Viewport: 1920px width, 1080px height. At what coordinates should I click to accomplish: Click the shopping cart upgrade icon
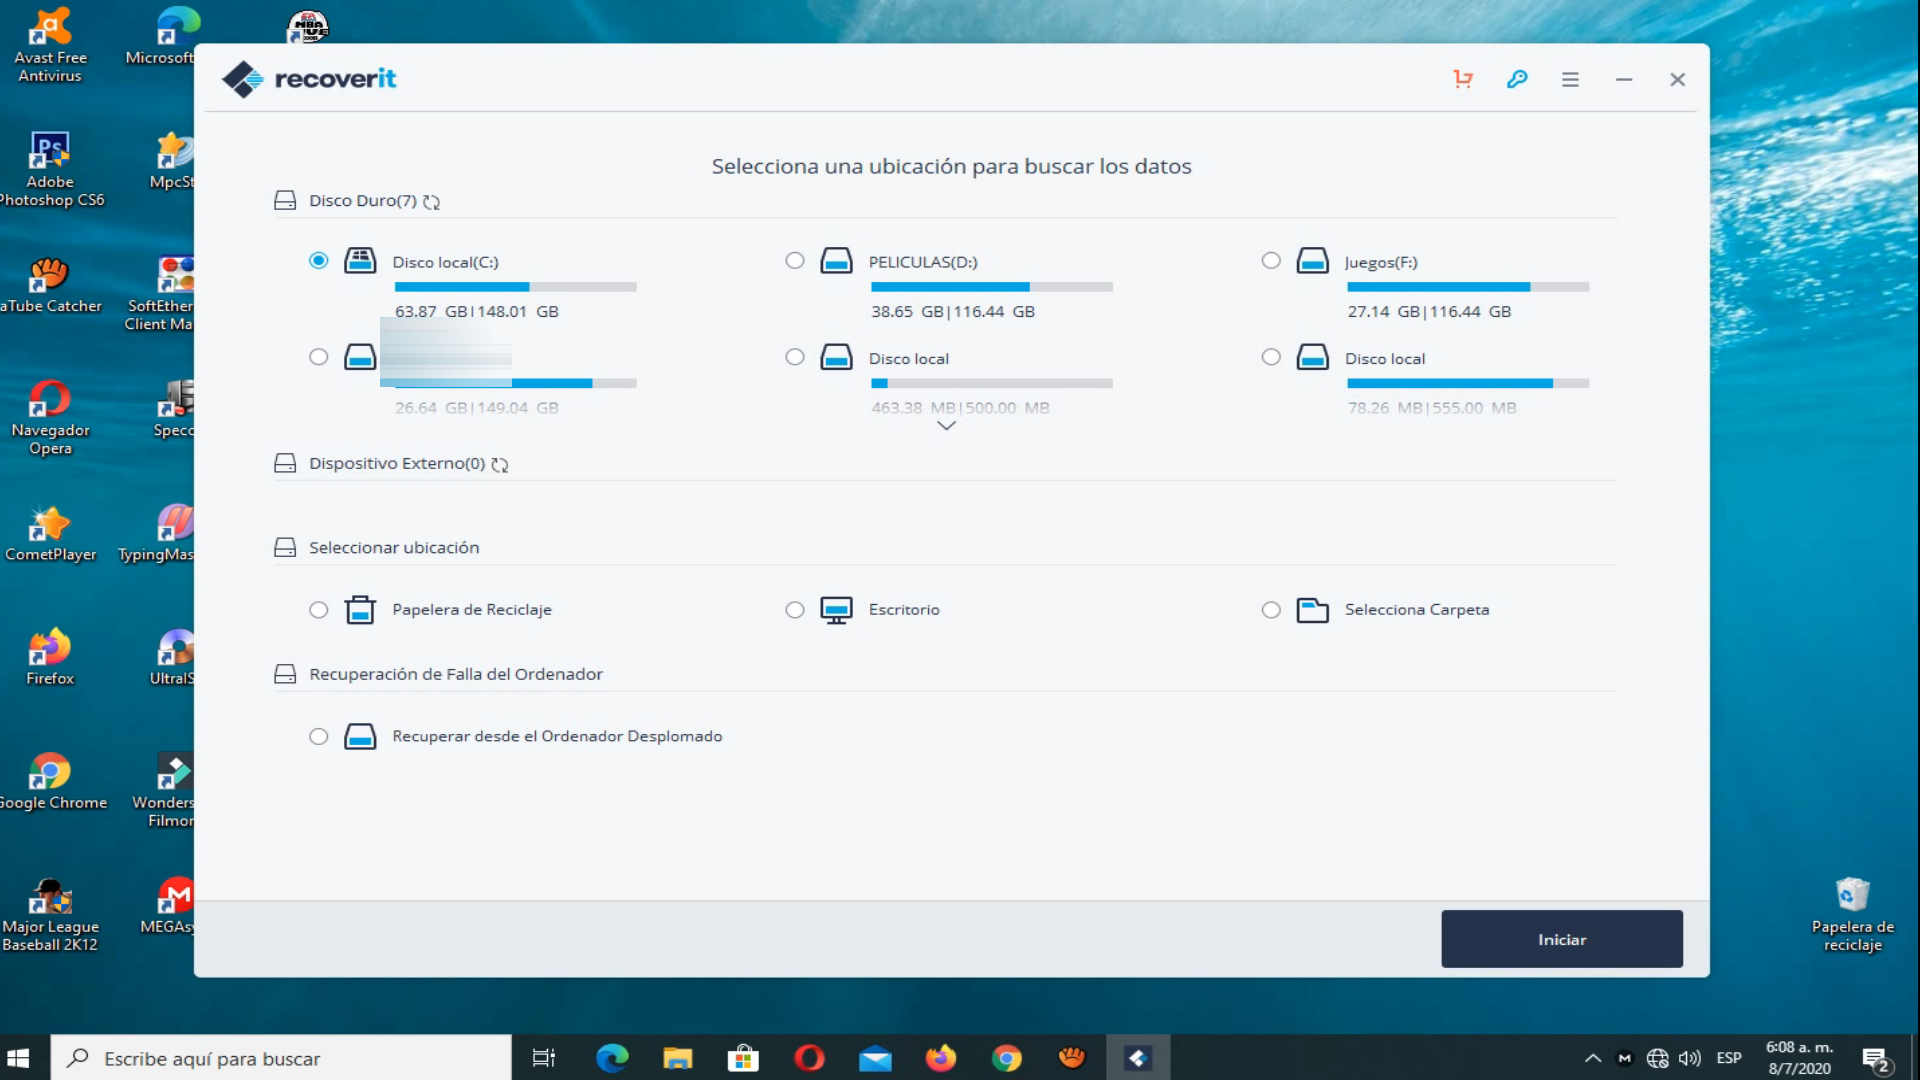pos(1463,78)
